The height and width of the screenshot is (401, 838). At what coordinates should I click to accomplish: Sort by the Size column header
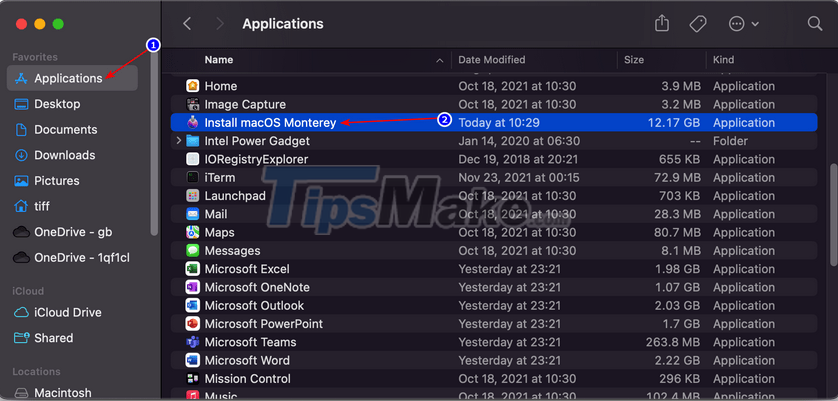coord(634,60)
